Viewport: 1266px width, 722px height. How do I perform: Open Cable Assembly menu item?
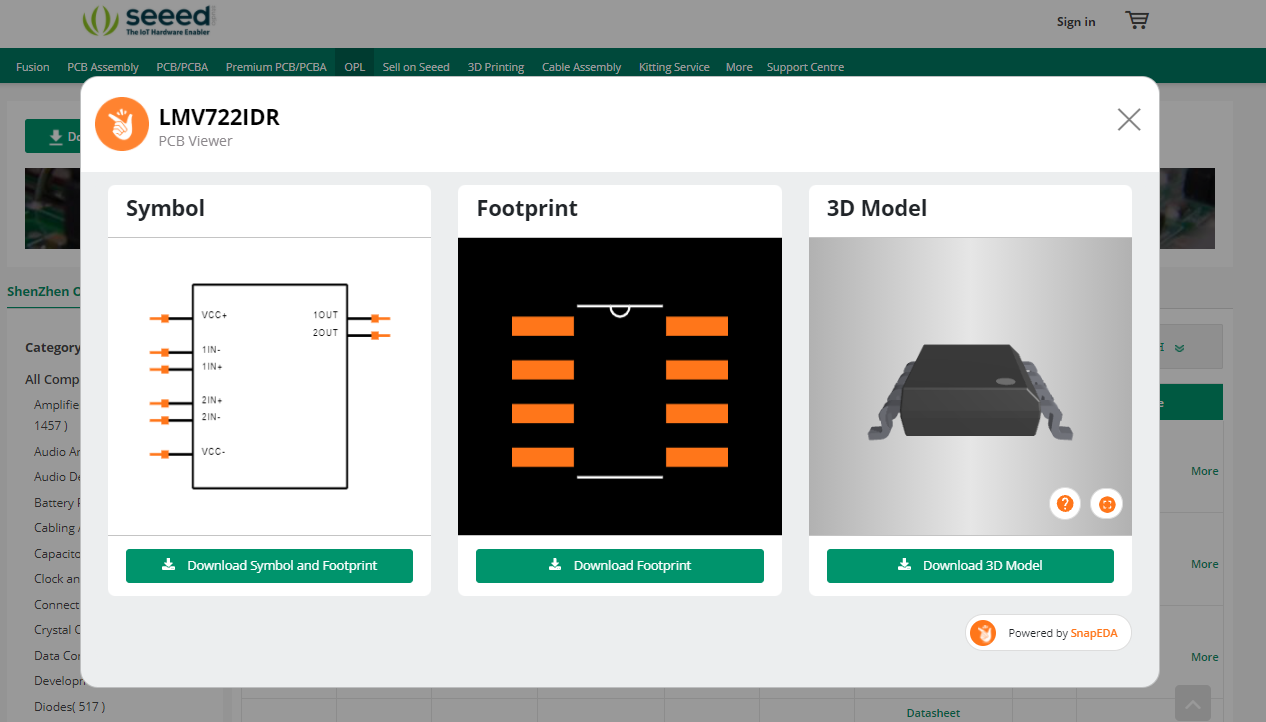(582, 67)
